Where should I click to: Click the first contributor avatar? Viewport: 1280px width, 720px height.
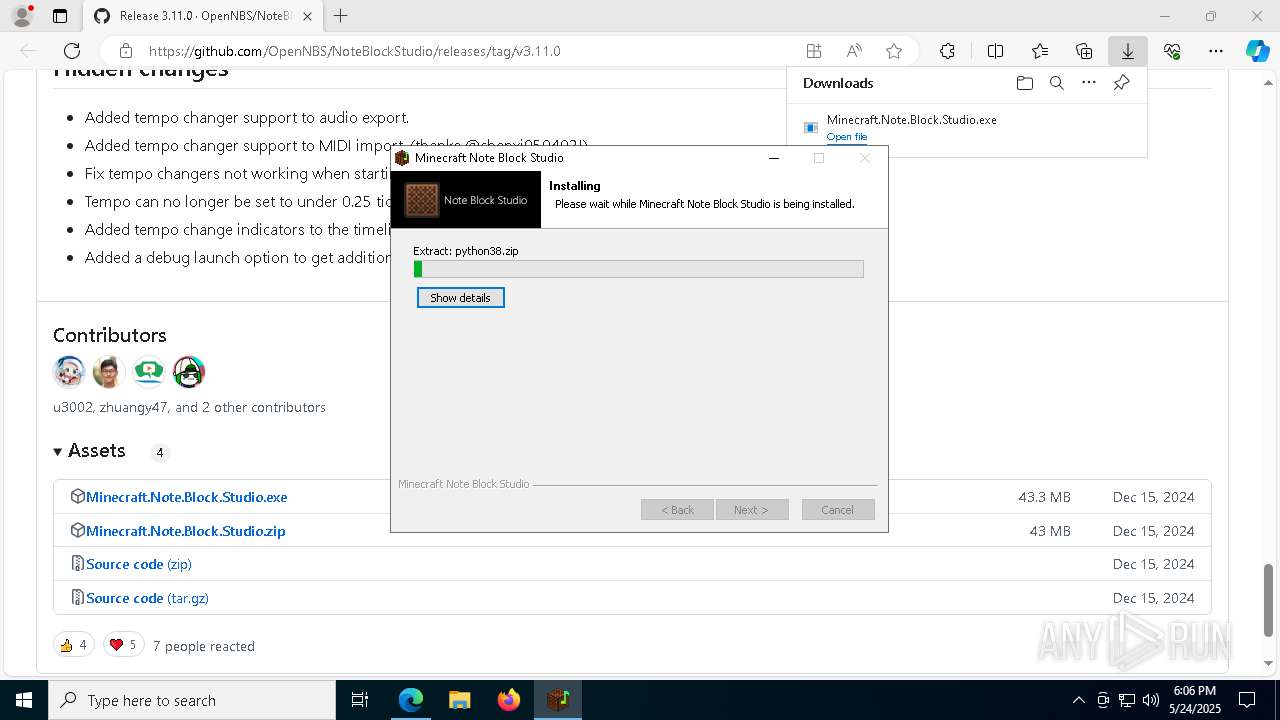click(69, 372)
